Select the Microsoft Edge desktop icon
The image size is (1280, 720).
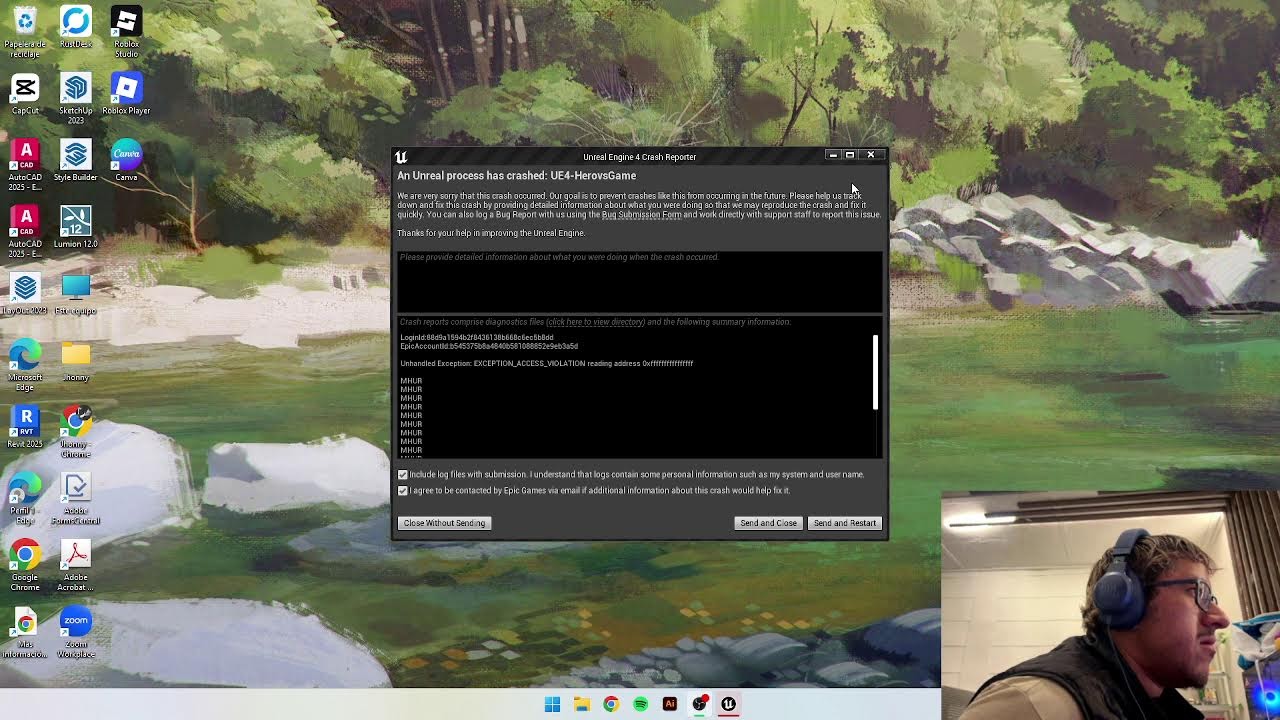click(25, 365)
